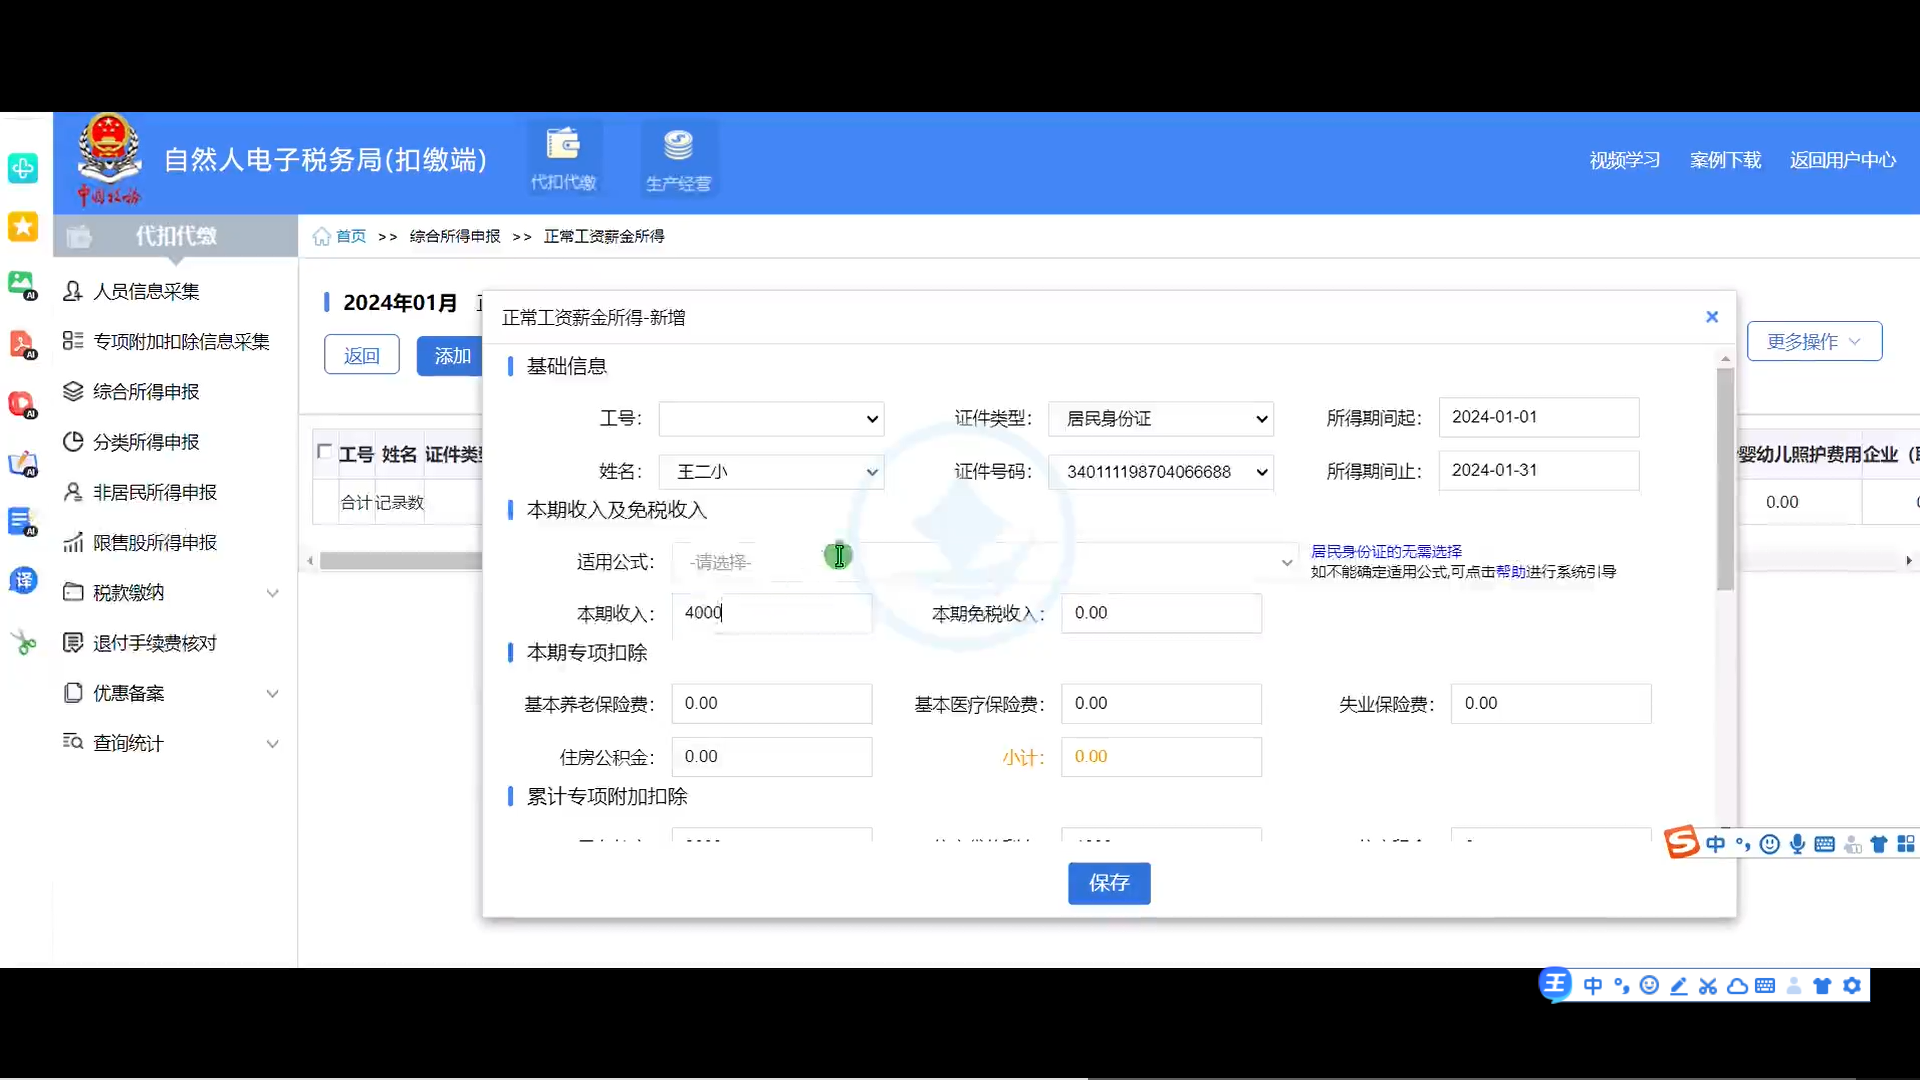Open the 视频学习 top menu link
Screen dimensions: 1920x1080
(x=1624, y=160)
